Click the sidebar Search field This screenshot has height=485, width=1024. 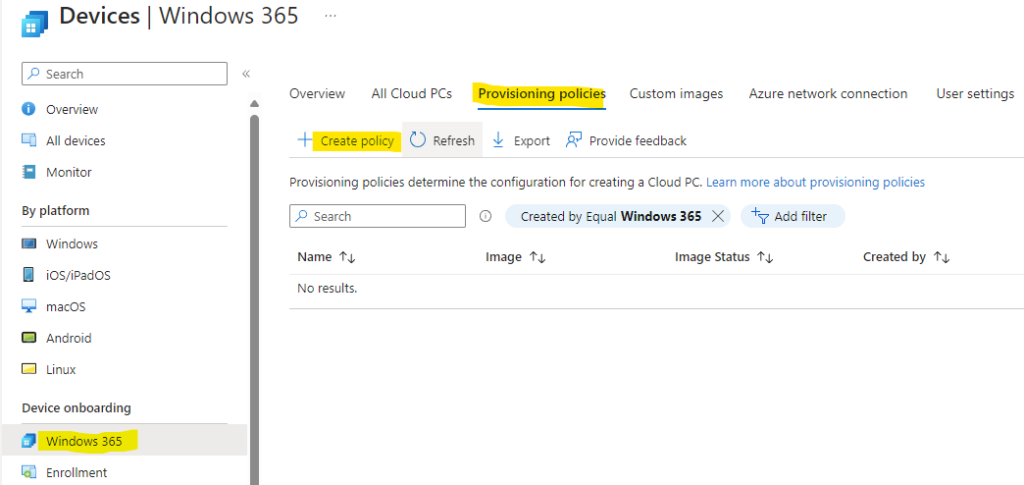coord(125,74)
